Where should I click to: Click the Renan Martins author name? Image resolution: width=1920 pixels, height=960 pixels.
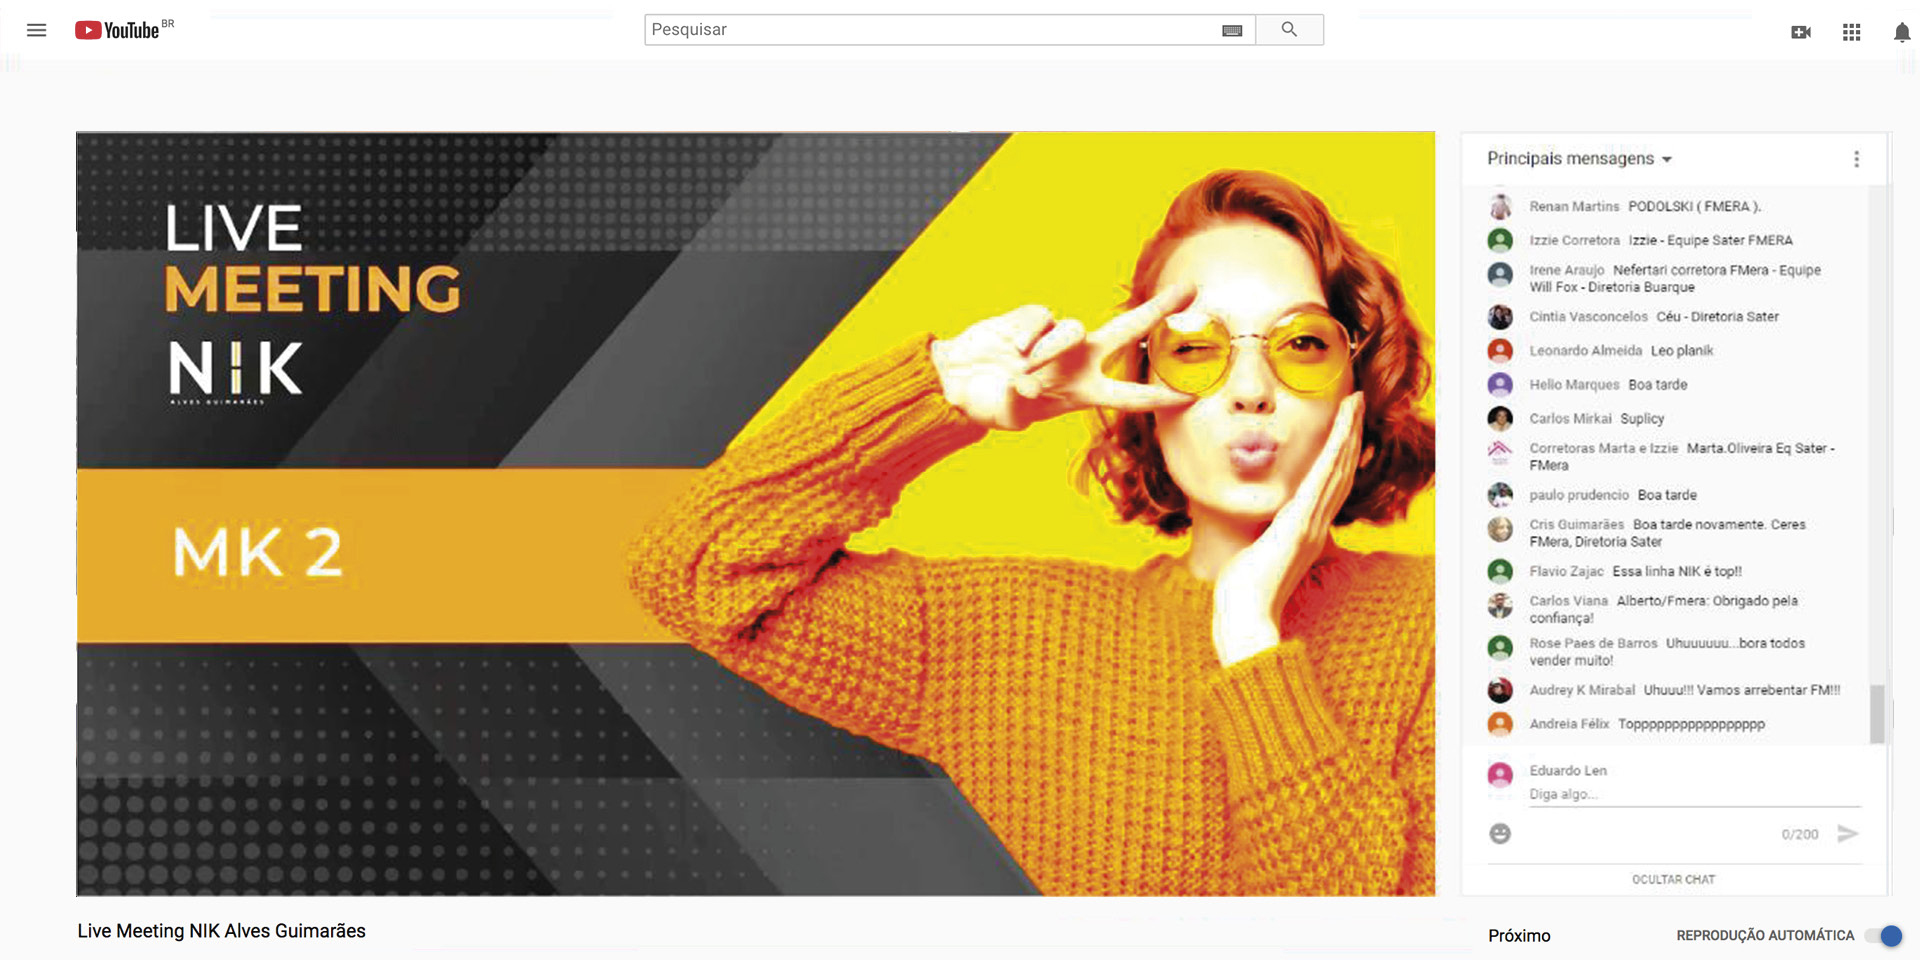1574,206
